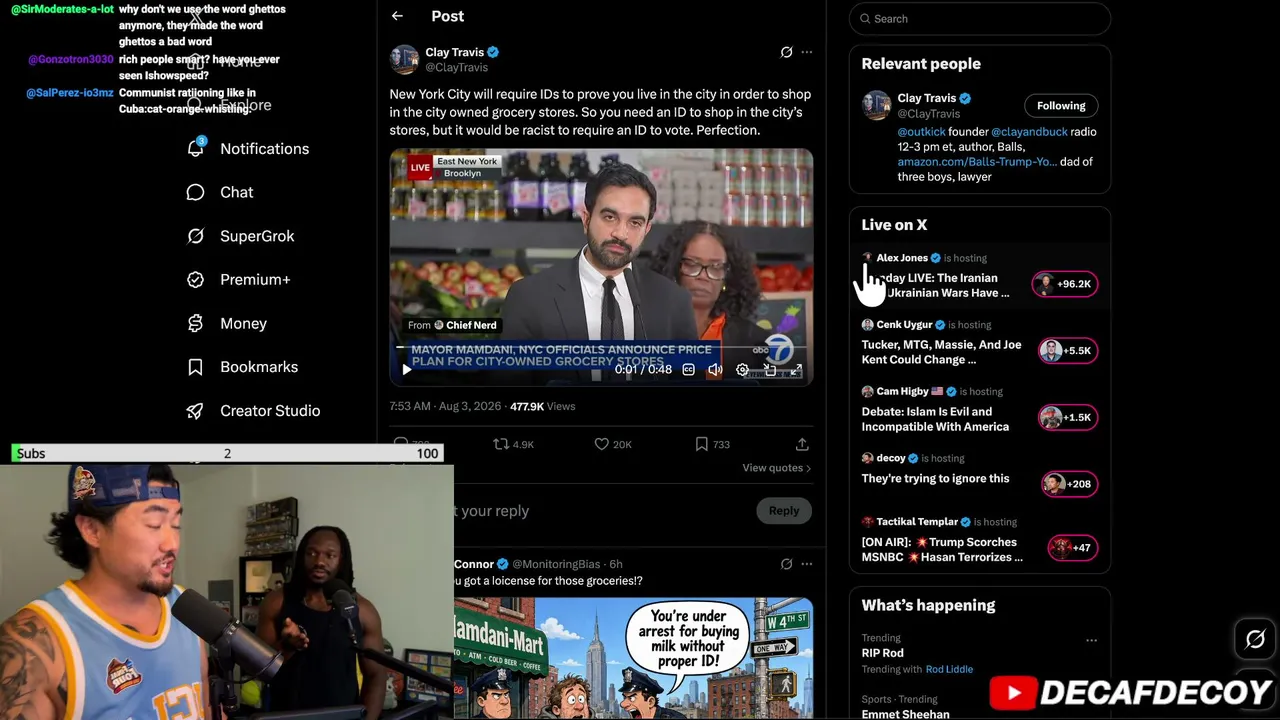Join the Alex Jones live +96.2K listeners pill
Image resolution: width=1280 pixels, height=720 pixels.
[1065, 284]
